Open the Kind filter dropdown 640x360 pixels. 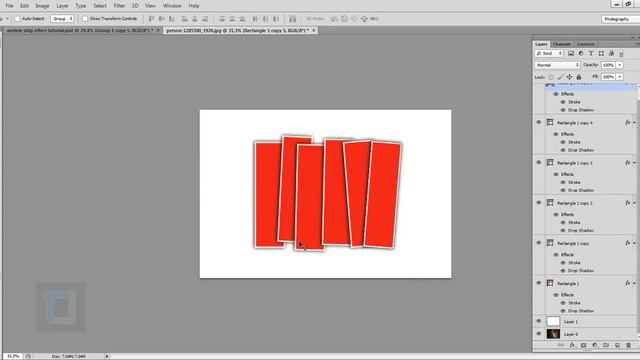click(549, 53)
